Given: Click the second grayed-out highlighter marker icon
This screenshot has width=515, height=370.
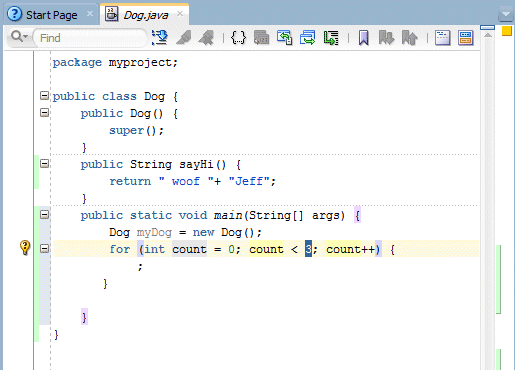Looking at the screenshot, I should (206, 38).
